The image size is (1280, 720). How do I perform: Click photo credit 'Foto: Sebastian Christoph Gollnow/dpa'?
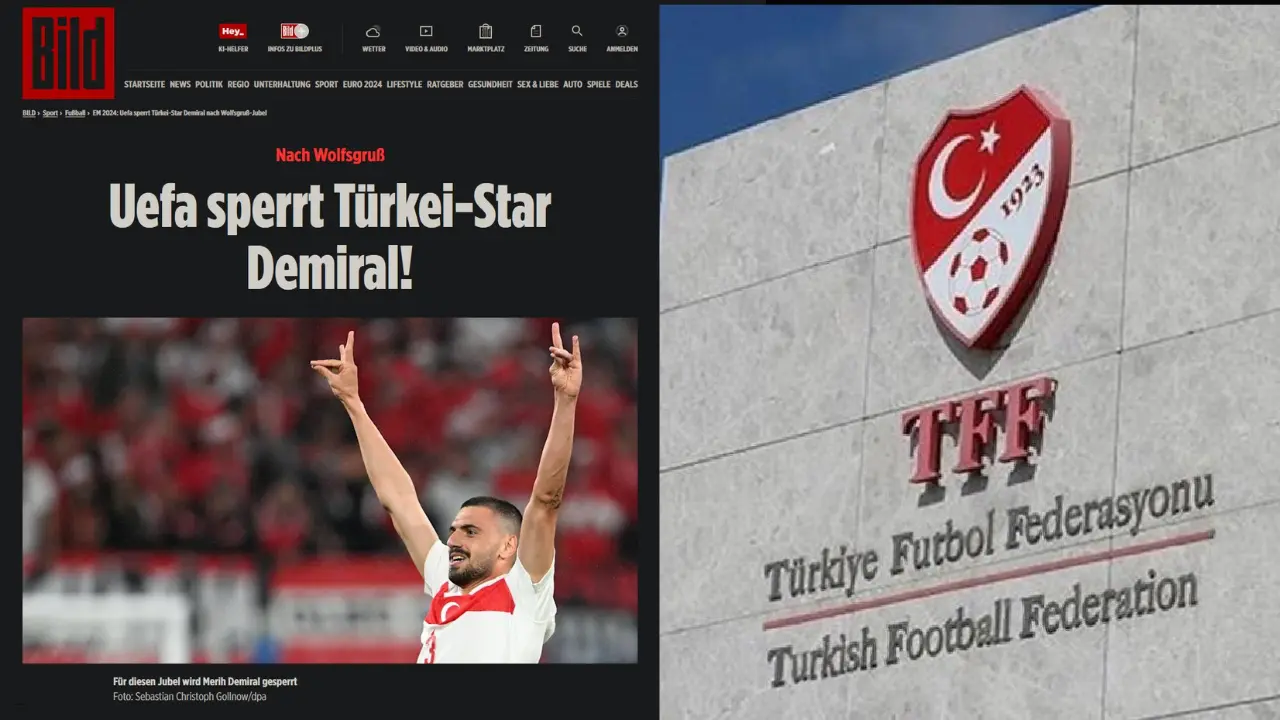(x=190, y=697)
